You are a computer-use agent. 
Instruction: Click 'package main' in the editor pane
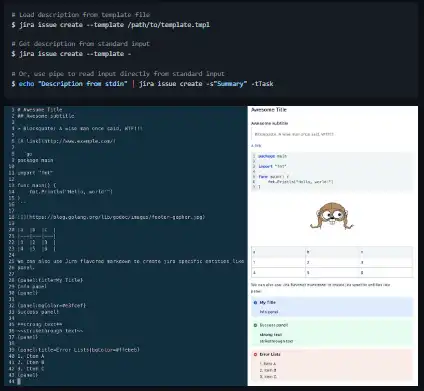tap(35, 160)
